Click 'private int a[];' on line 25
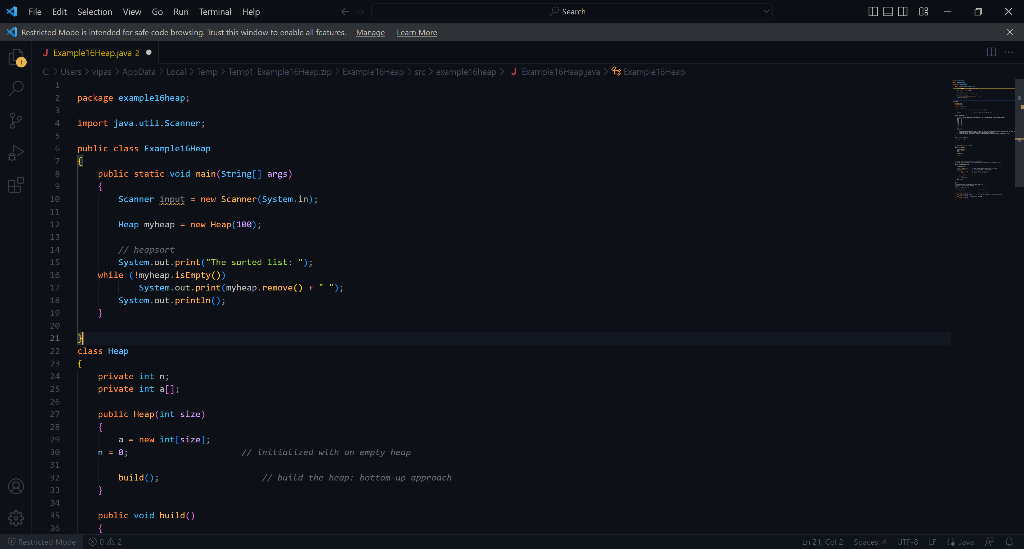Viewport: 1024px width, 549px height. click(138, 389)
